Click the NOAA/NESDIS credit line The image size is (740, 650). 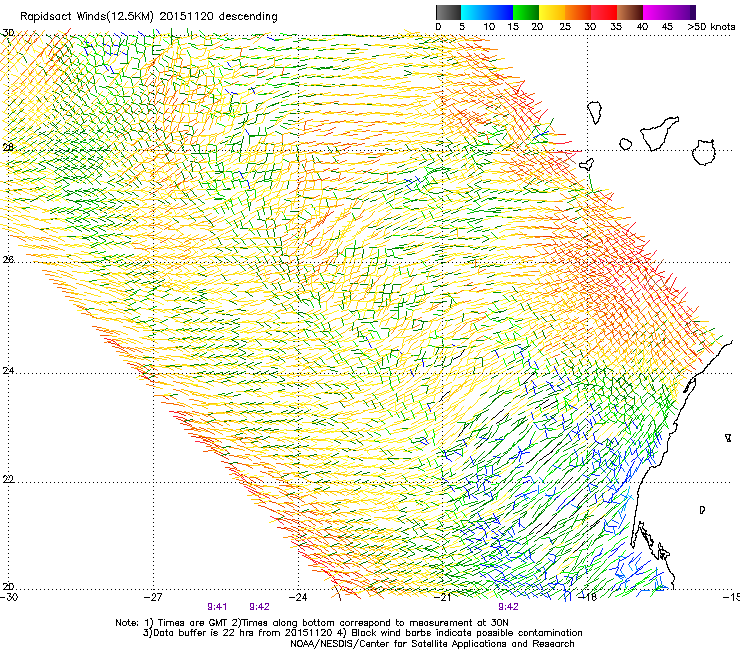[432, 644]
